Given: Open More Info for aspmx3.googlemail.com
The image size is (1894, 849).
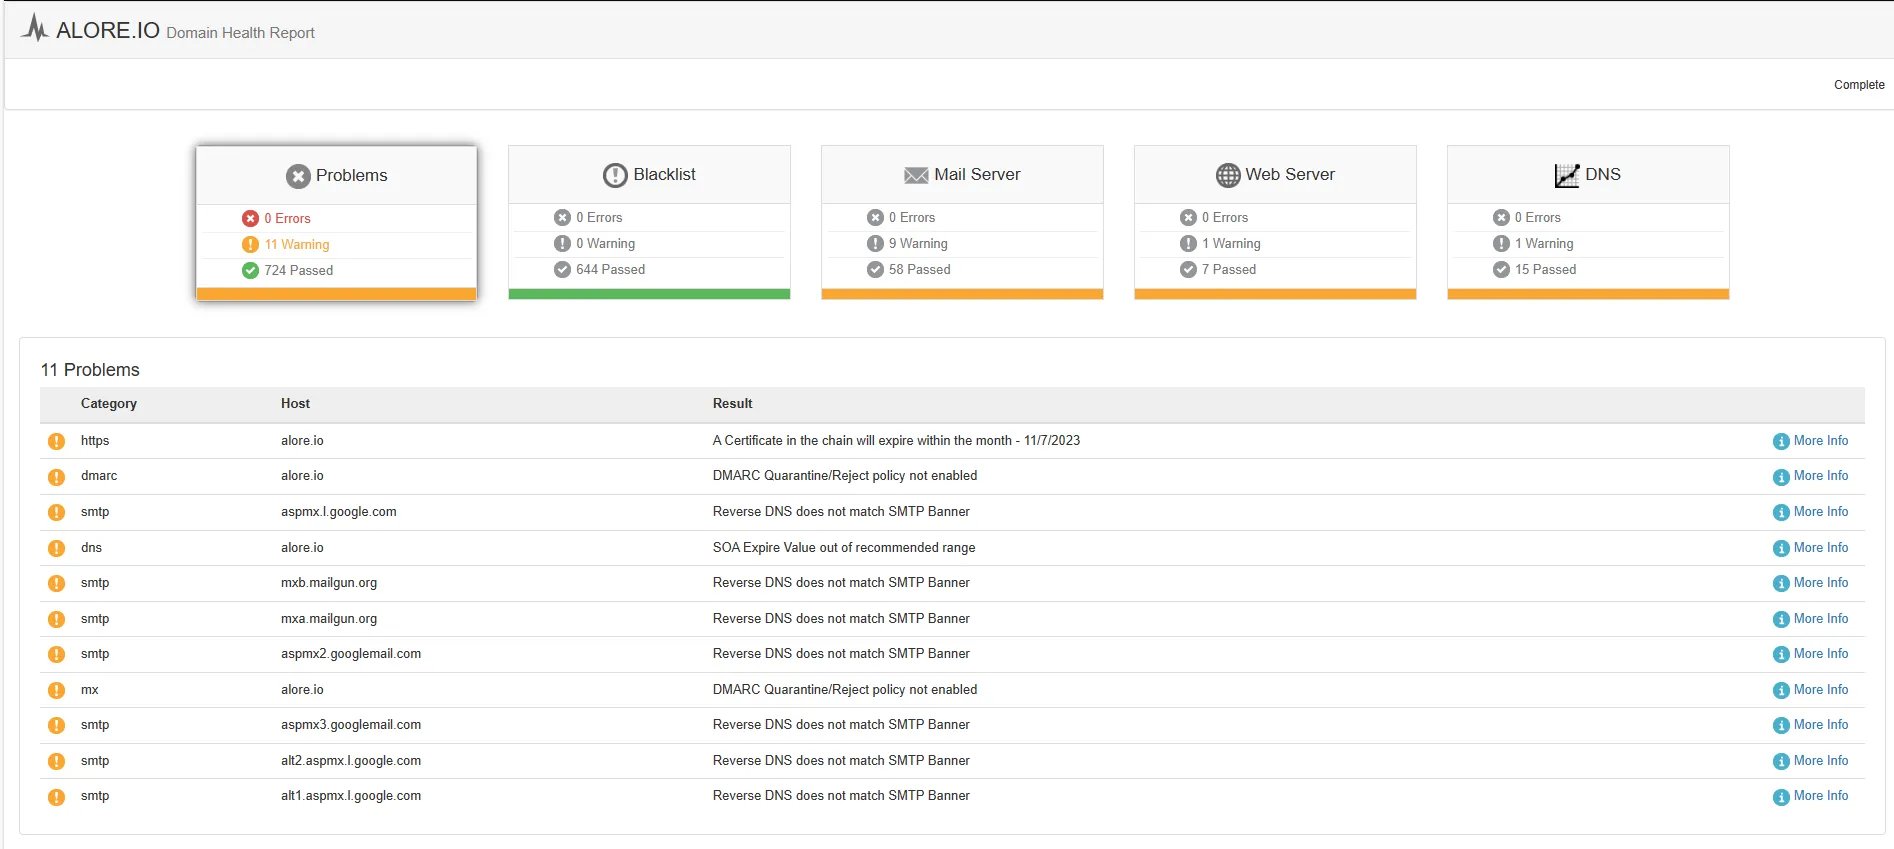Looking at the screenshot, I should click(1811, 725).
